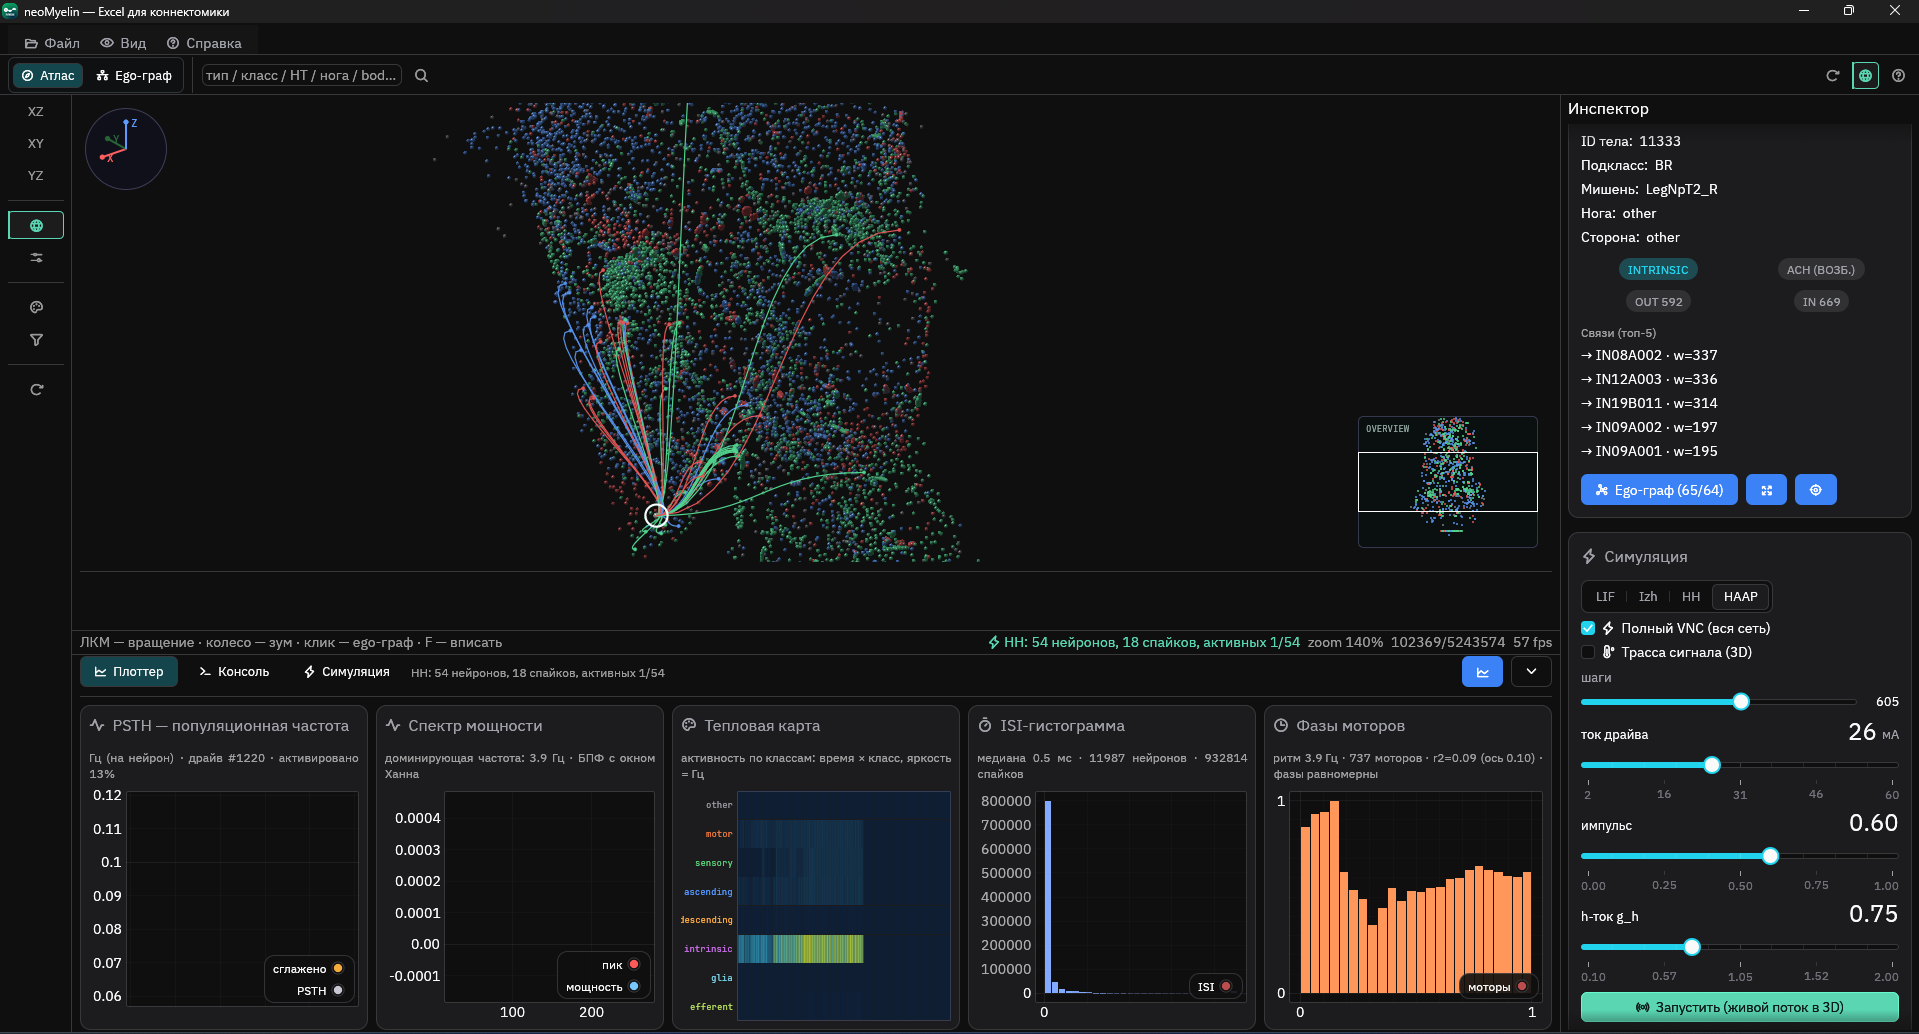Expand the chevron dropdown next to chart button

pos(1531,672)
